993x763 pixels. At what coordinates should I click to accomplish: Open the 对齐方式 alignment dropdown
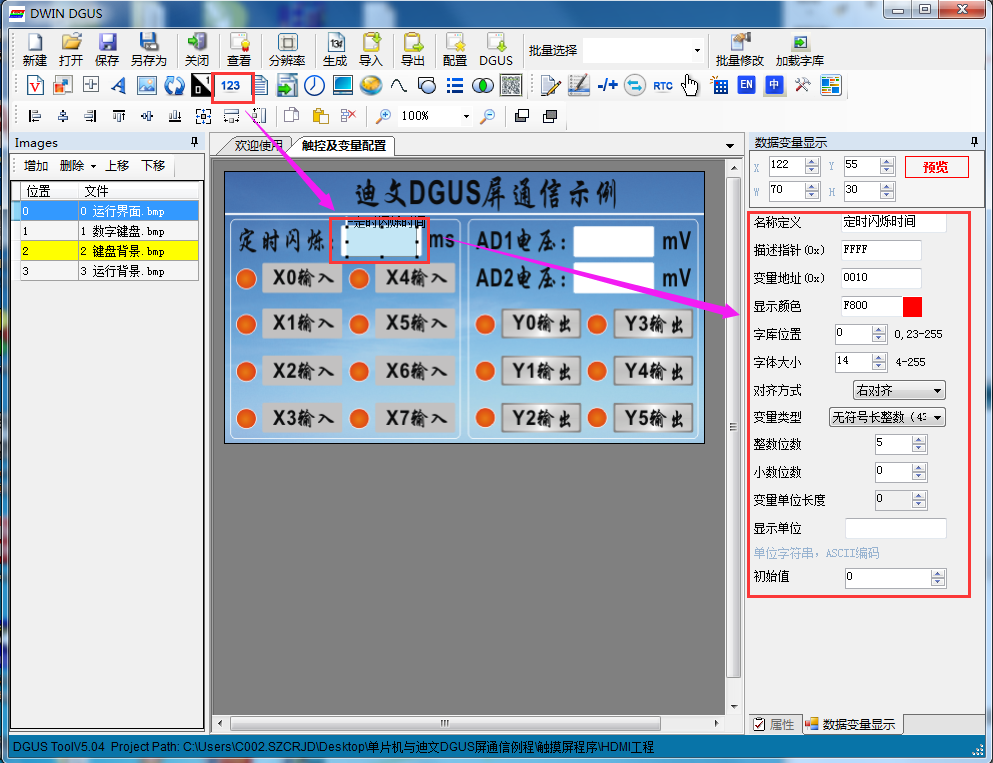click(899, 390)
